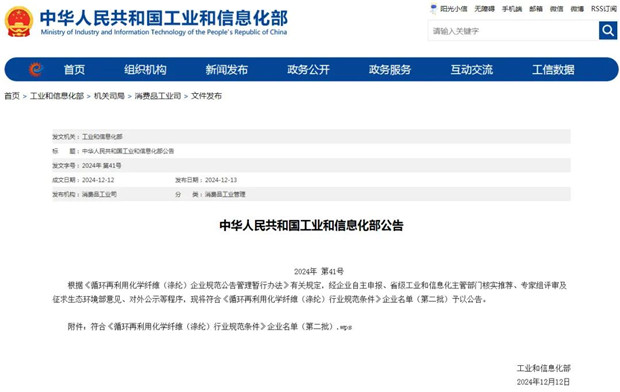
Task: Go to 机关司局 breadcrumb link
Action: pyautogui.click(x=109, y=96)
